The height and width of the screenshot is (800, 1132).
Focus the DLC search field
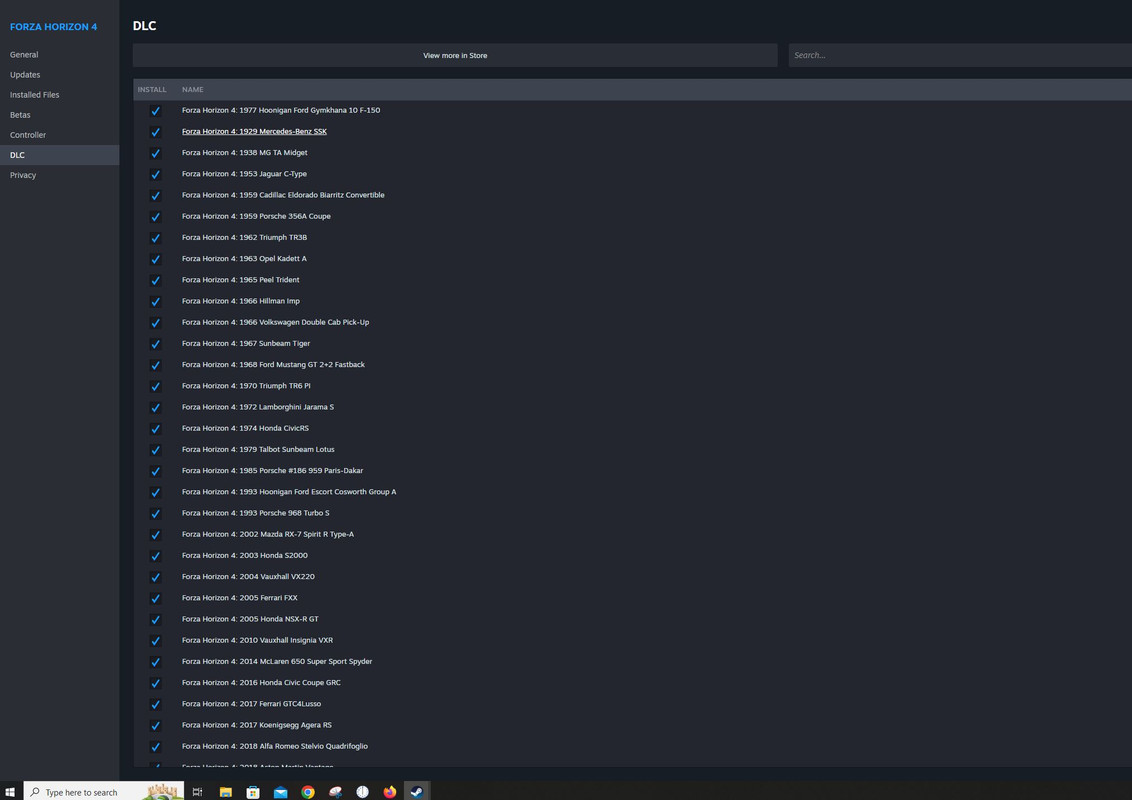(x=959, y=55)
